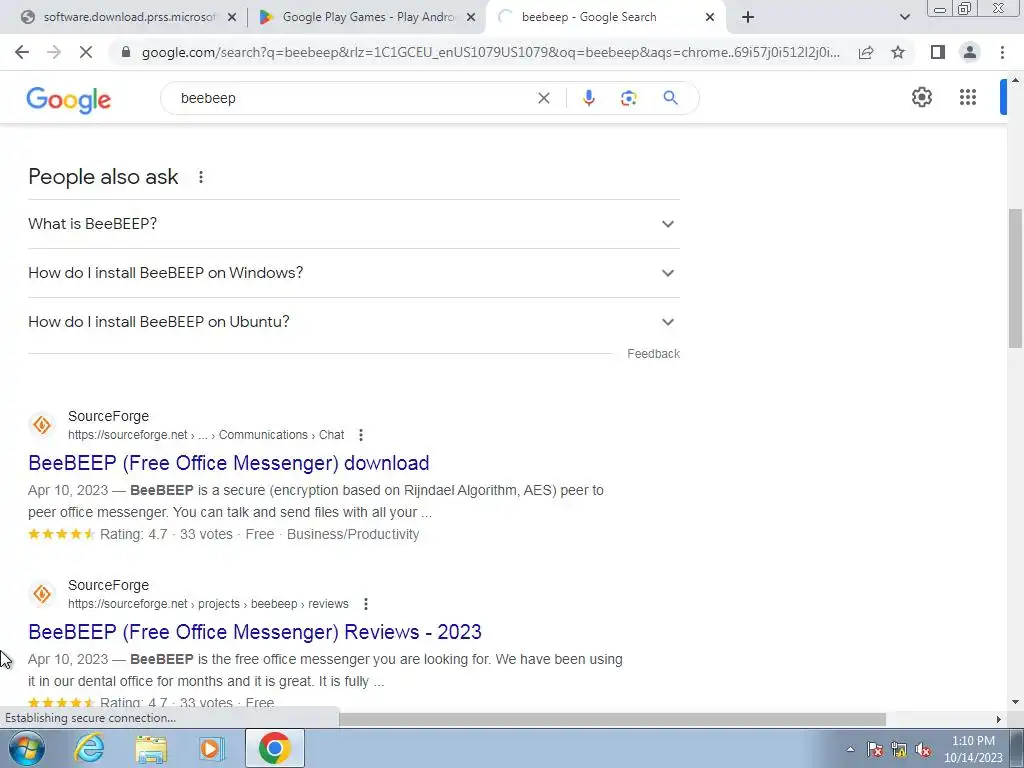The image size is (1024, 768).
Task: Click the address bar URL
Action: pos(491,52)
